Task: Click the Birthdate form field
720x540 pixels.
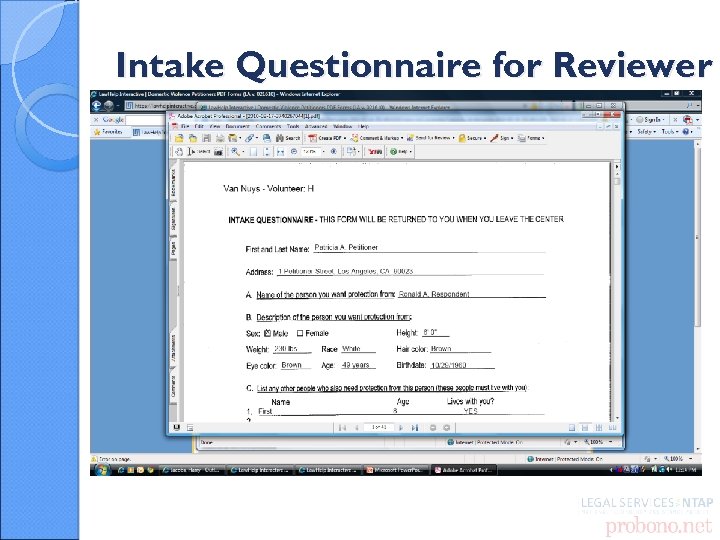Action: pos(462,366)
